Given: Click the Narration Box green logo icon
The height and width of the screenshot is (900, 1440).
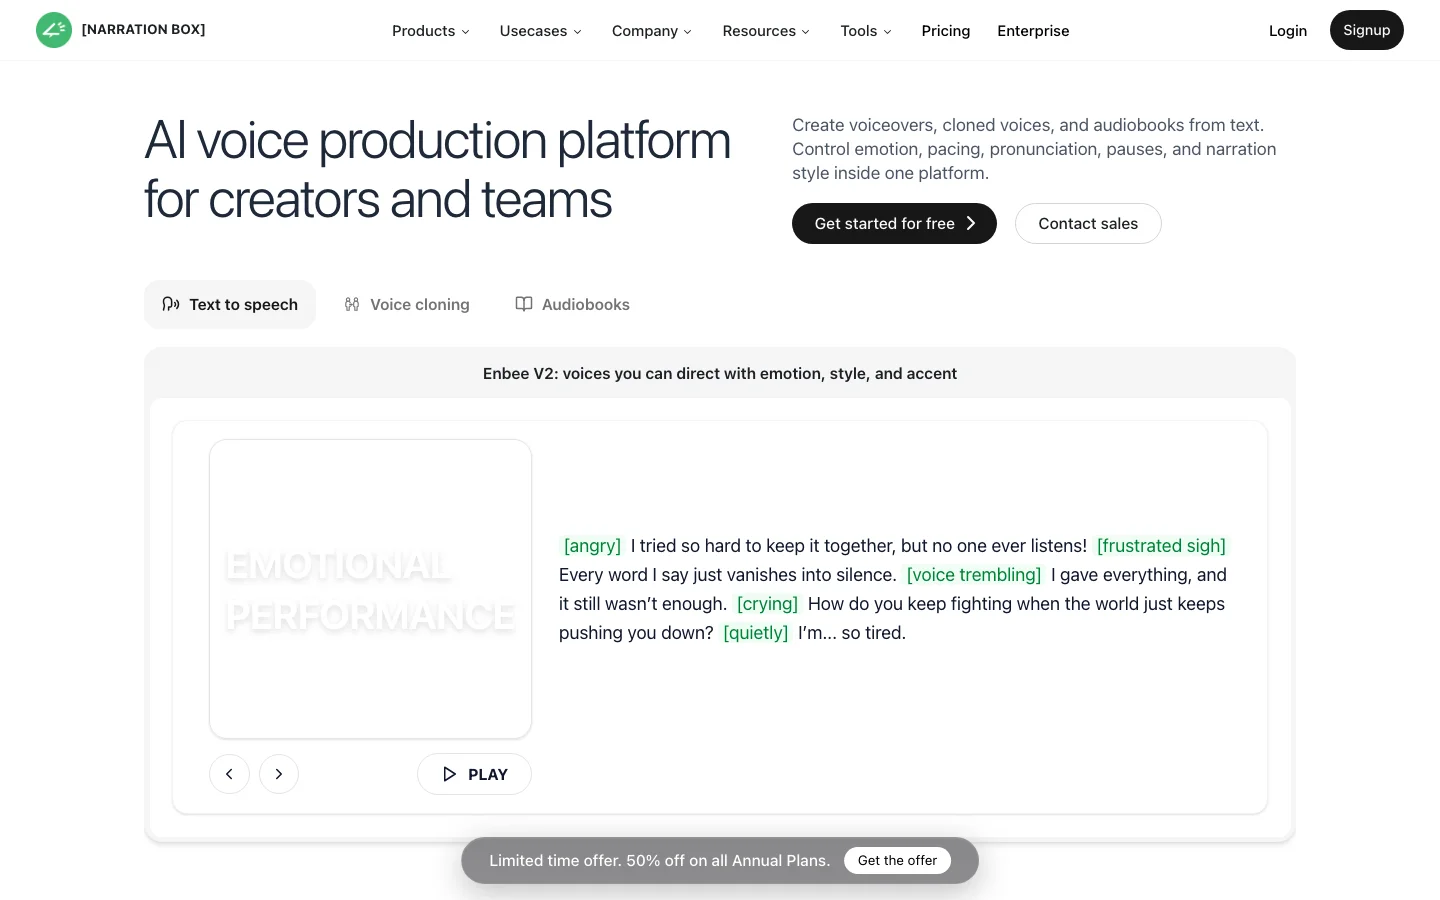Looking at the screenshot, I should point(54,30).
